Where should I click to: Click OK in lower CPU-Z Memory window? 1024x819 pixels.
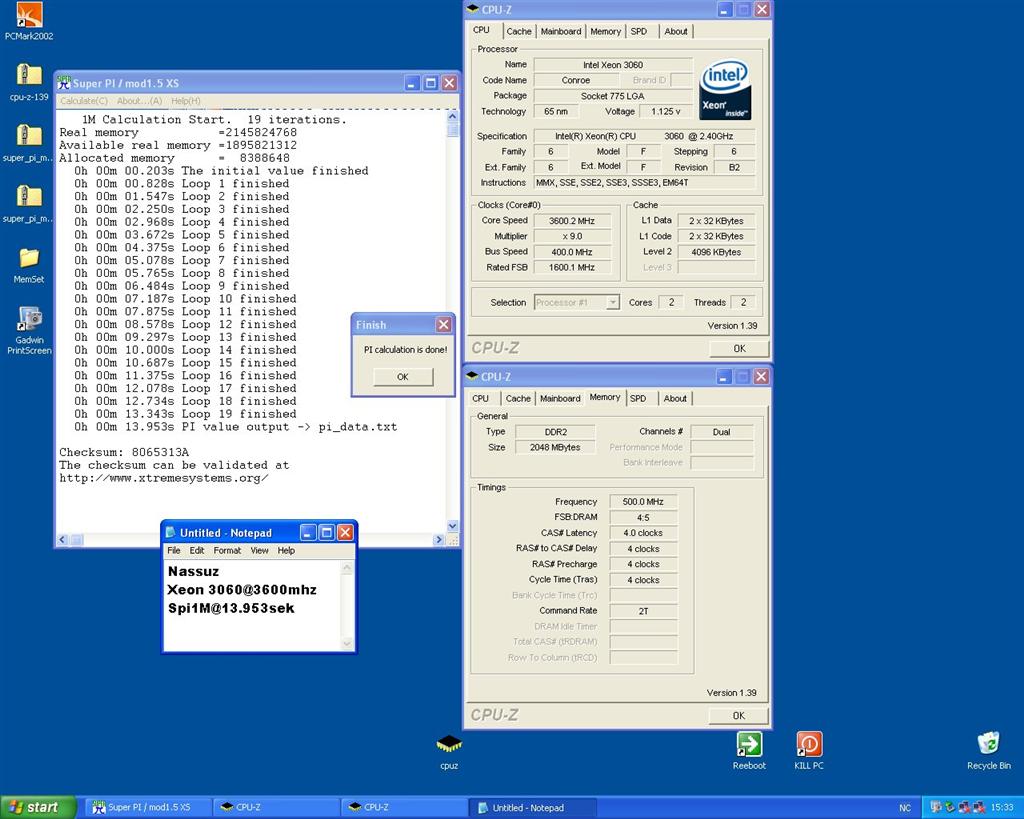coord(739,715)
